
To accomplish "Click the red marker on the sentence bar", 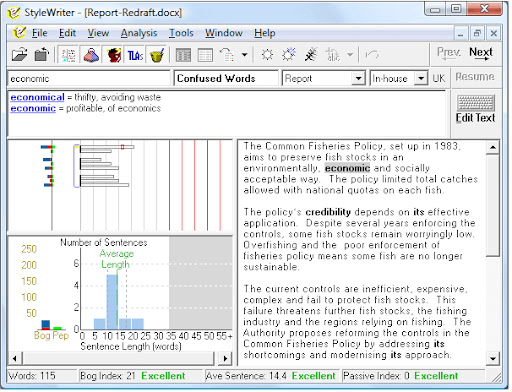I will 122,147.
